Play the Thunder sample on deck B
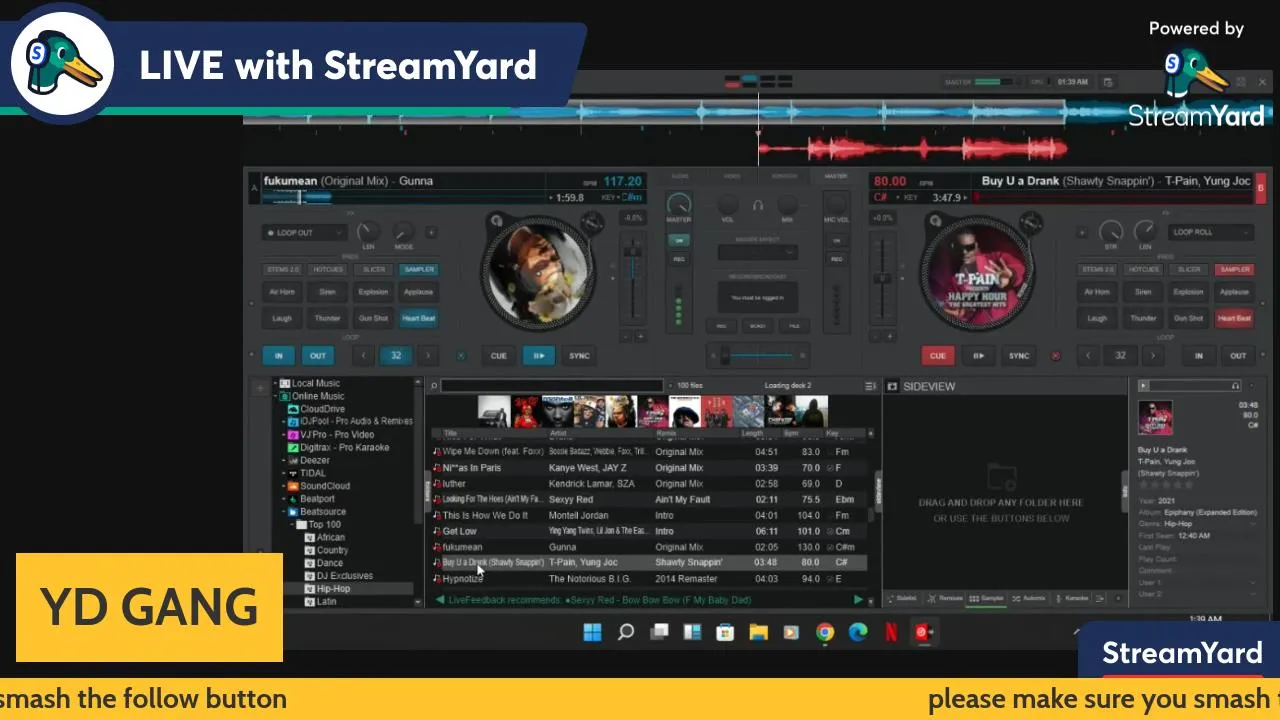Viewport: 1280px width, 720px height. (1143, 318)
